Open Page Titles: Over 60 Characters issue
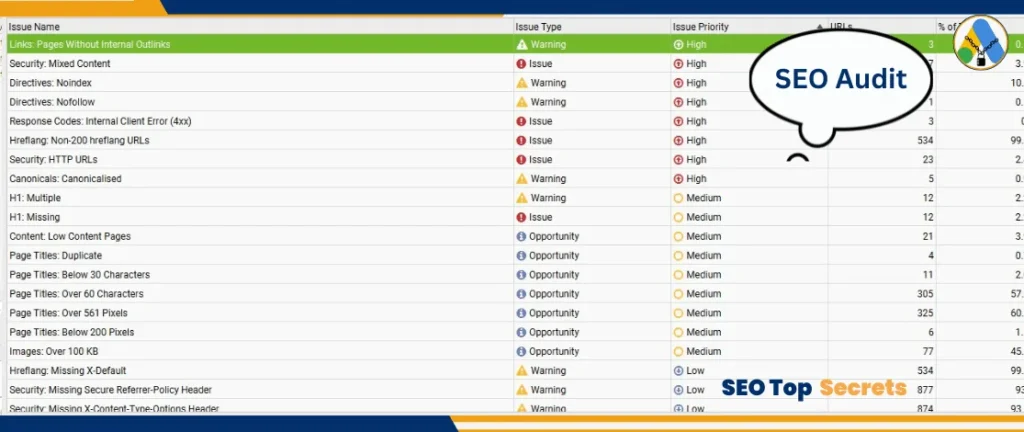The height and width of the screenshot is (432, 1024). tap(76, 294)
